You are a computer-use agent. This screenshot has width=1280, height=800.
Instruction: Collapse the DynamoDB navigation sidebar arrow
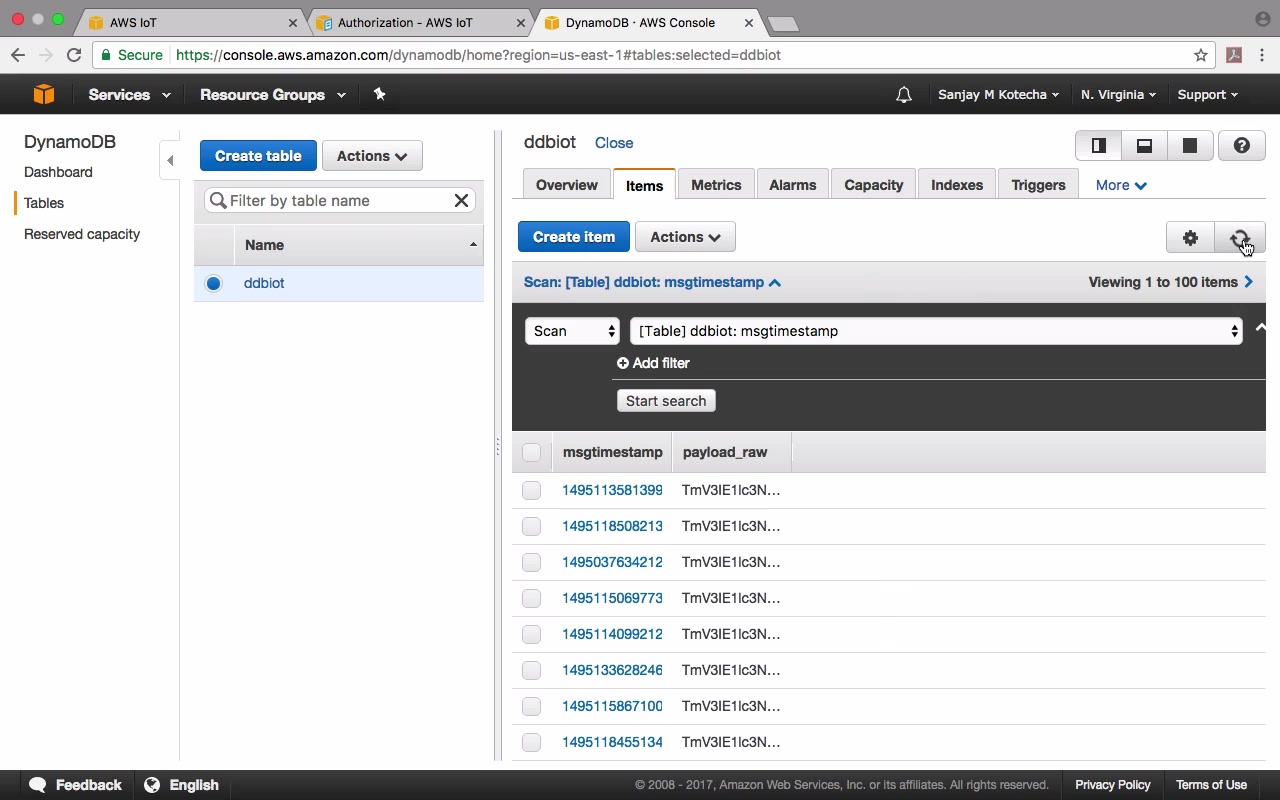[x=170, y=160]
